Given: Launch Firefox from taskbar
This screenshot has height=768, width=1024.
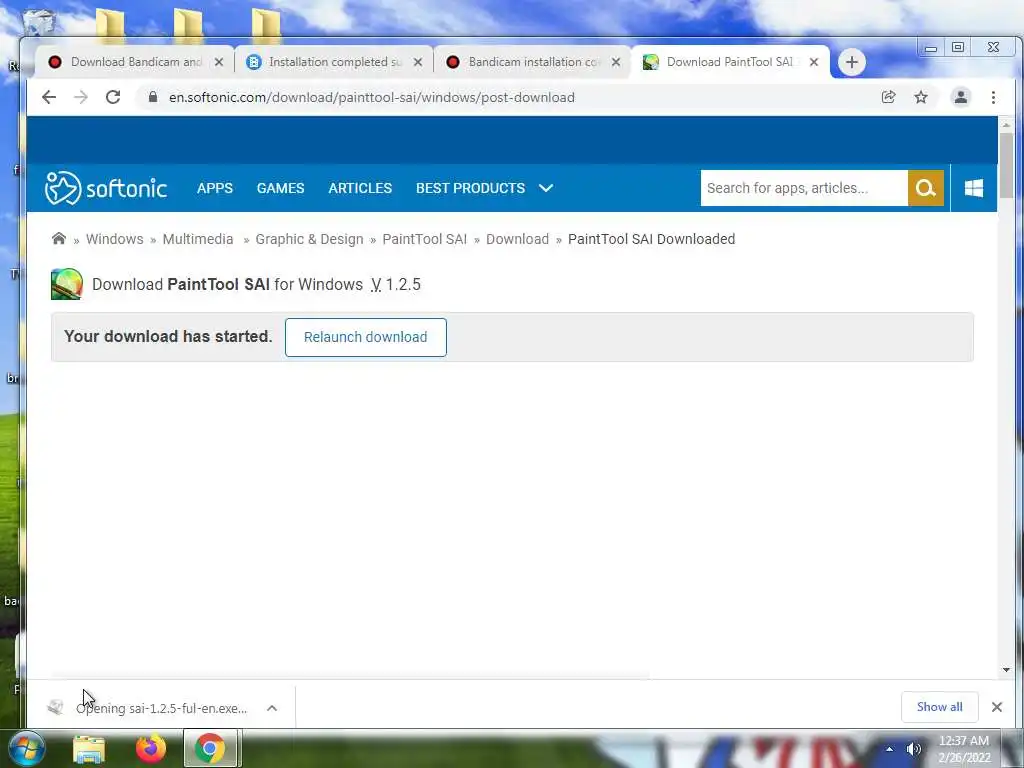Looking at the screenshot, I should [x=151, y=749].
